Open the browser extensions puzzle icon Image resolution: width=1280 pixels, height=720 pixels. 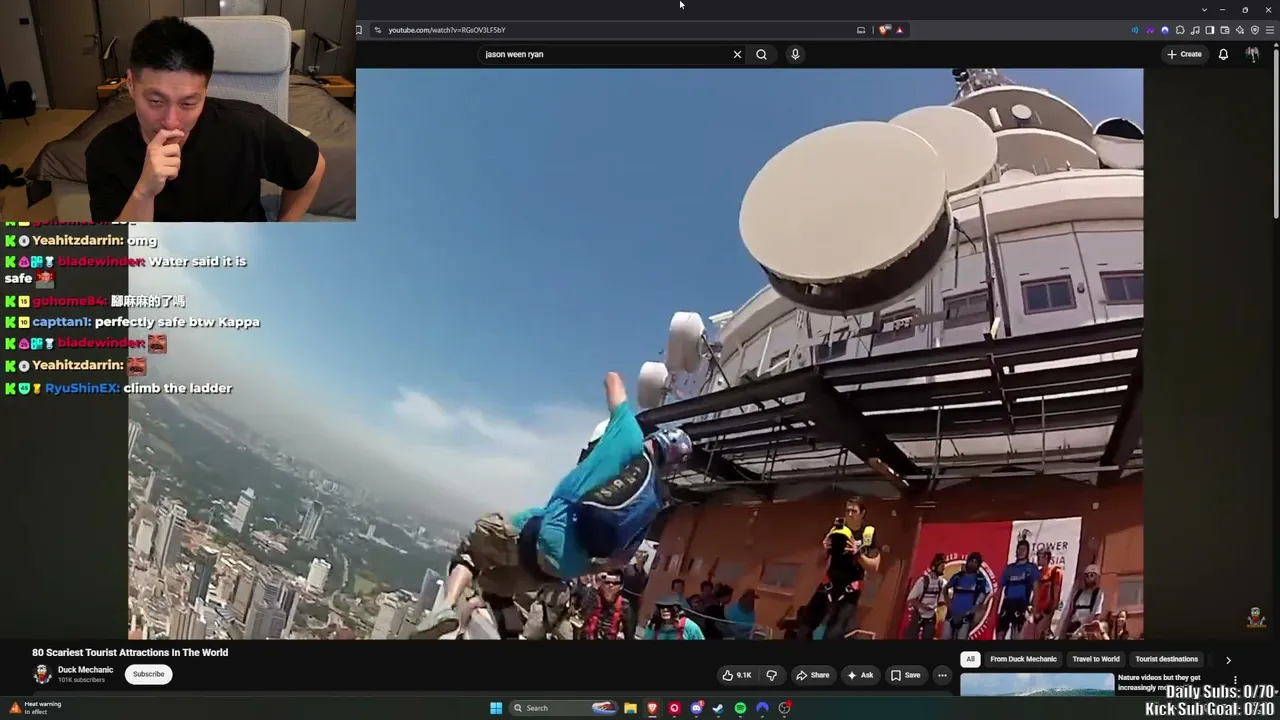tap(1180, 30)
